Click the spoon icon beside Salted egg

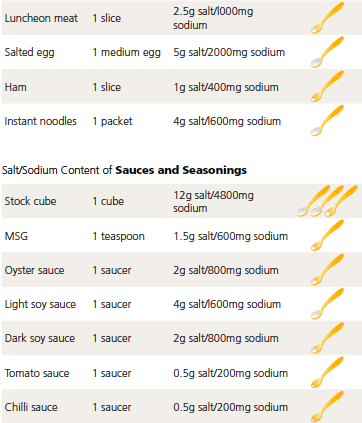click(x=327, y=52)
